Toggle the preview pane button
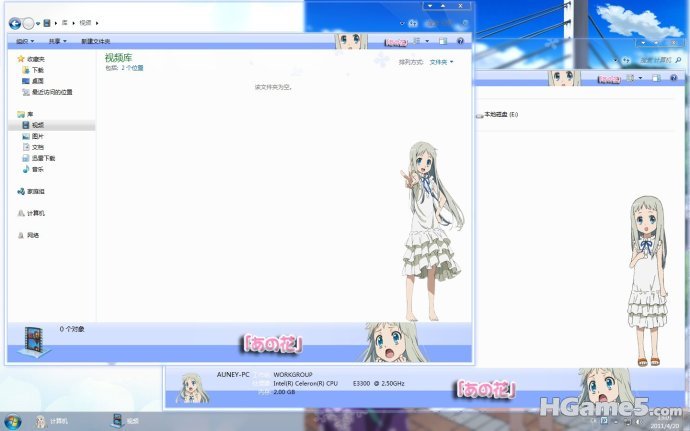This screenshot has width=690, height=431. click(x=442, y=42)
